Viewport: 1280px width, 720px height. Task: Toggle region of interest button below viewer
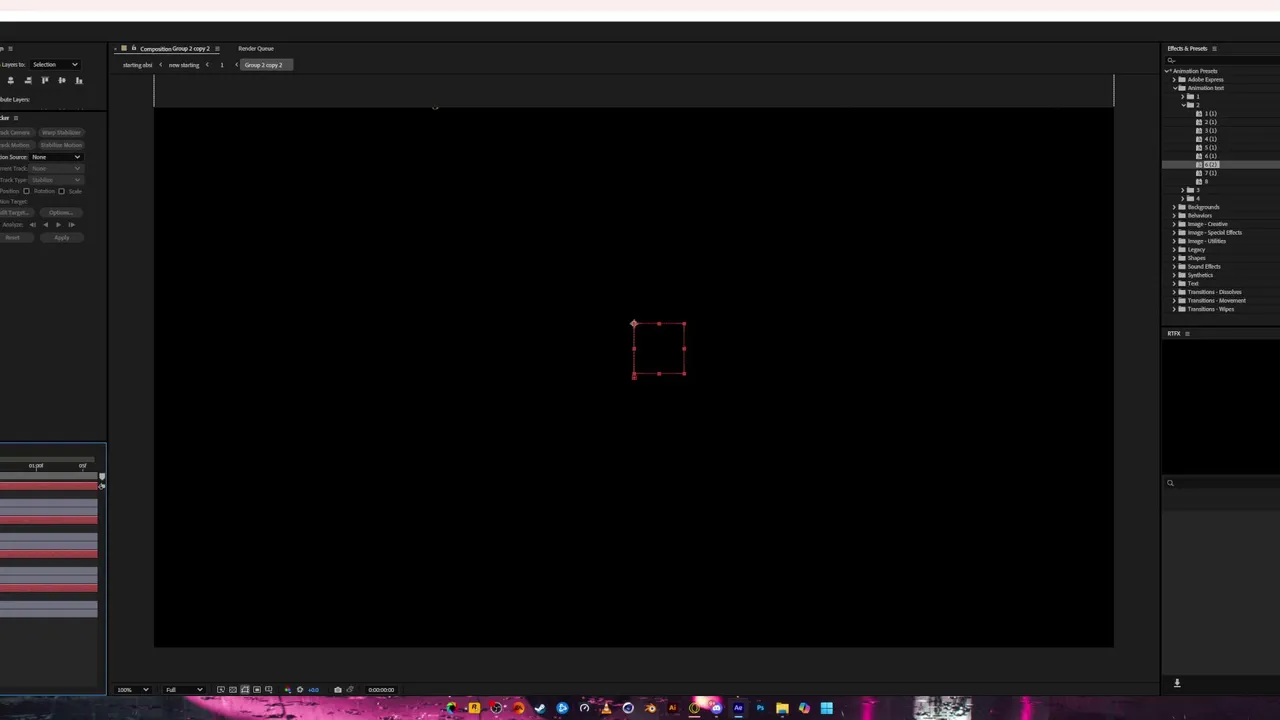(257, 690)
